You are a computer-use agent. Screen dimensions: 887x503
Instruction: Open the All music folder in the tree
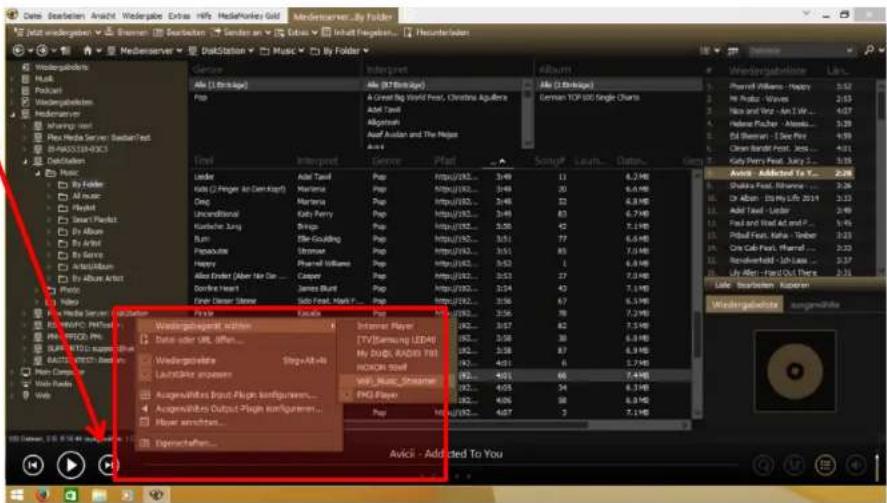pos(86,196)
